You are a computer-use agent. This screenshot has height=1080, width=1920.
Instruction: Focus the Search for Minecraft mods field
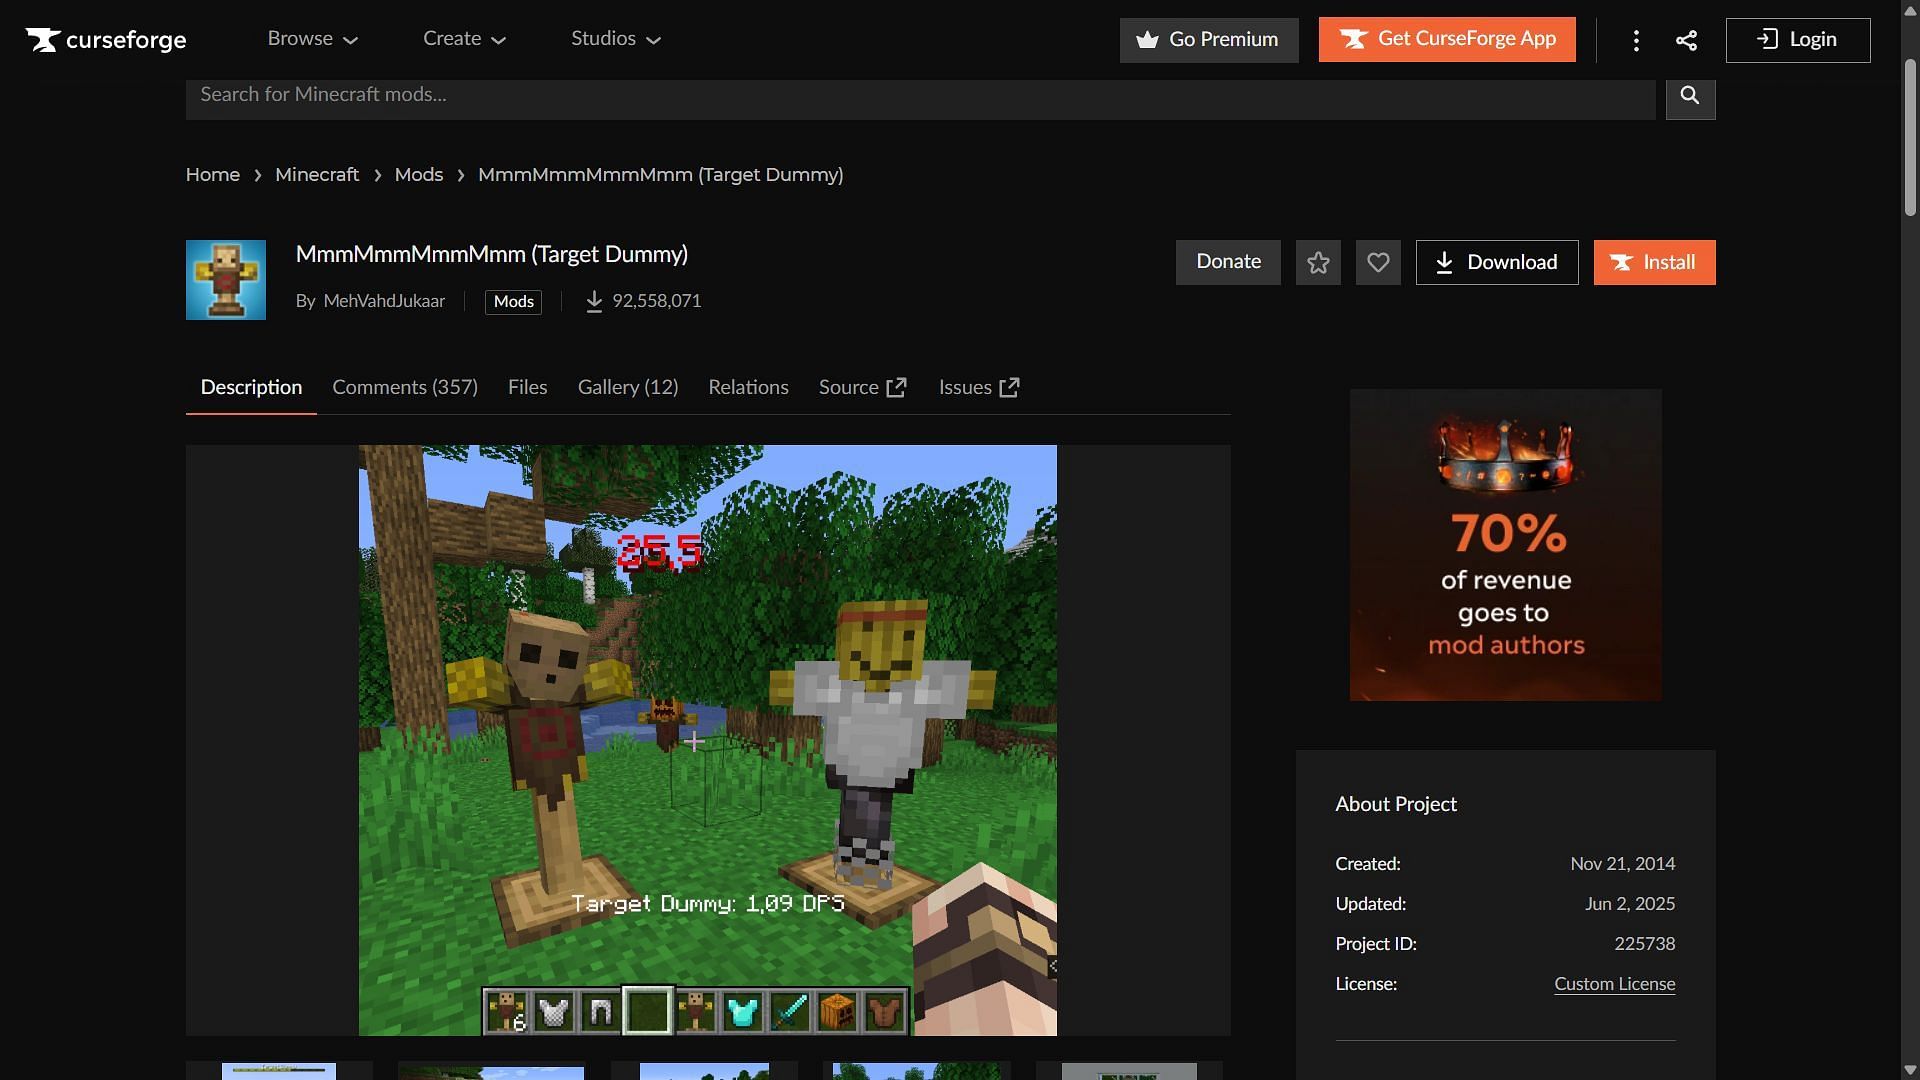click(920, 95)
